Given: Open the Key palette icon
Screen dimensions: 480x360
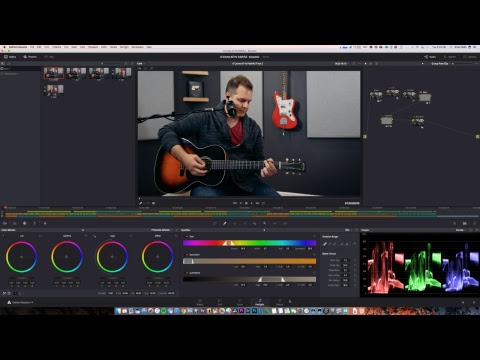Looking at the screenshot, I should pyautogui.click(x=265, y=223).
